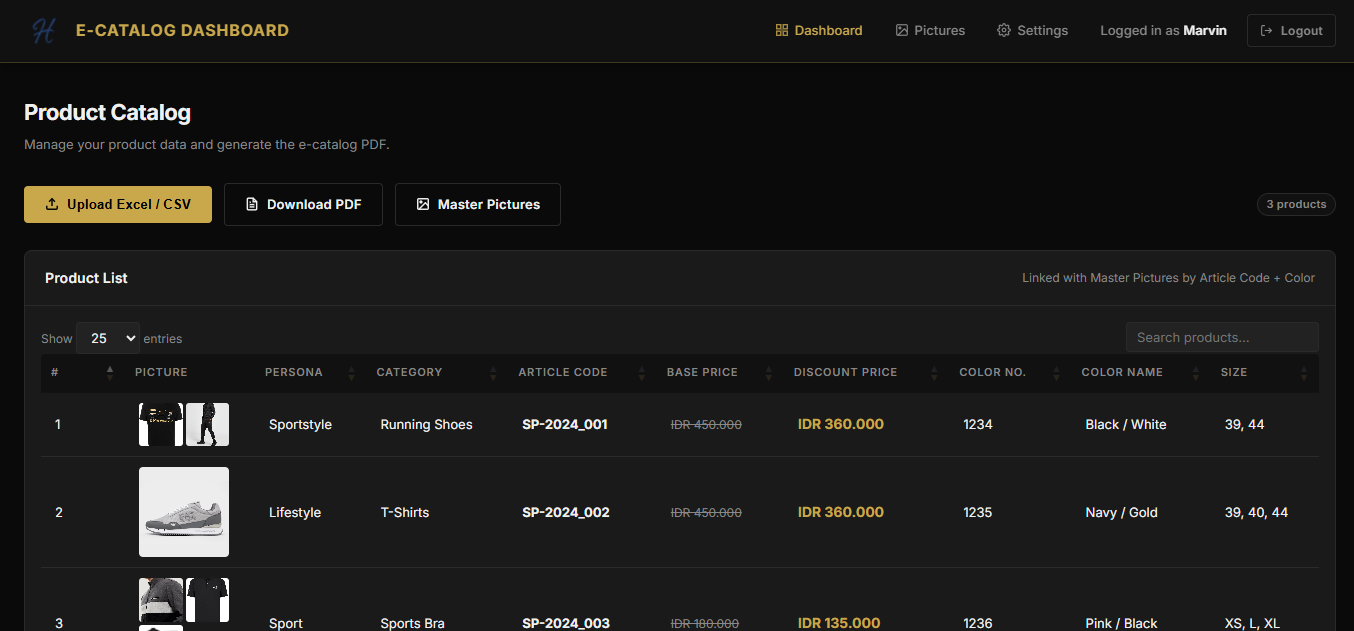Click sizes XS, L, XL
Viewport: 1354px width, 631px height.
coord(1252,623)
